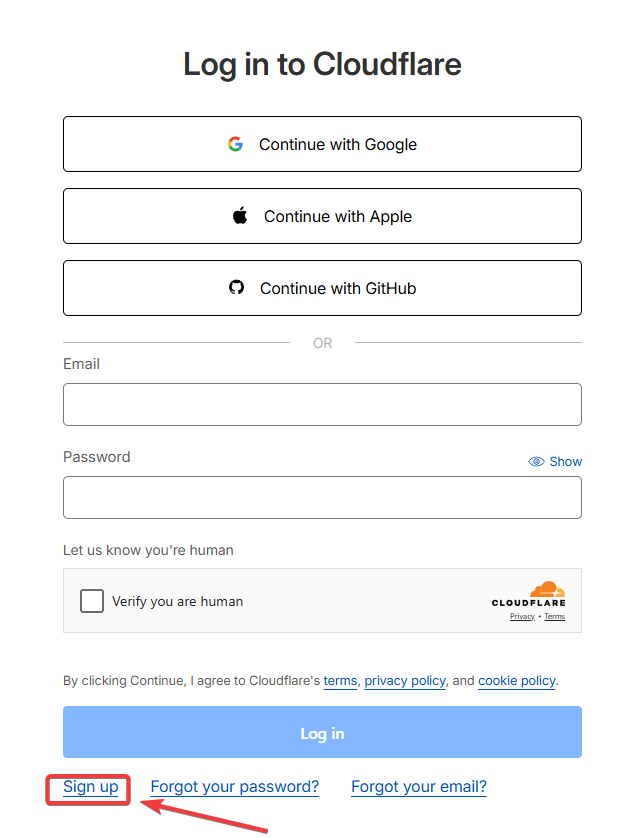Viewport: 621px width, 838px height.
Task: Check the Verify you are human box
Action: point(92,601)
